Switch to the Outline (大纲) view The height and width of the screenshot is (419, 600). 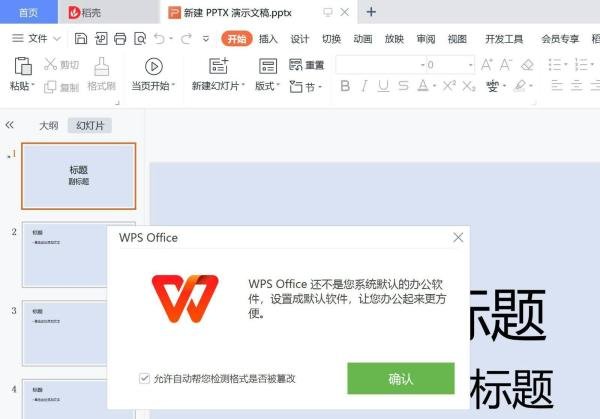click(x=49, y=126)
